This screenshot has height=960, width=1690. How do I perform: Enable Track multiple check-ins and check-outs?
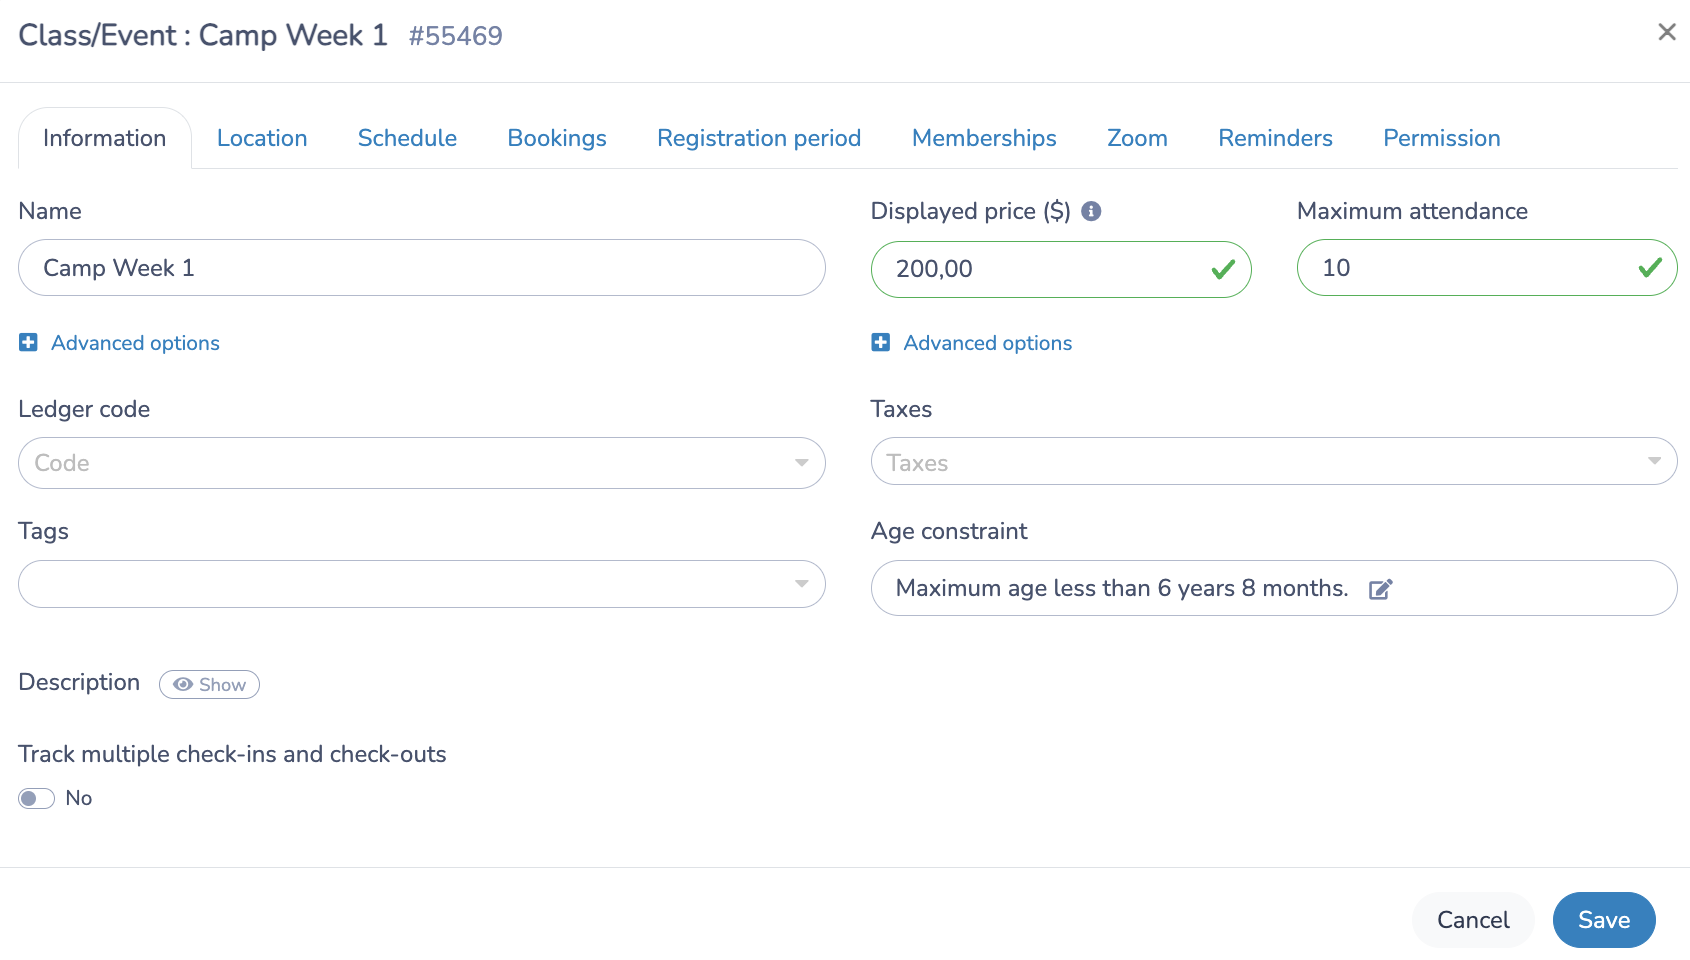pos(37,798)
